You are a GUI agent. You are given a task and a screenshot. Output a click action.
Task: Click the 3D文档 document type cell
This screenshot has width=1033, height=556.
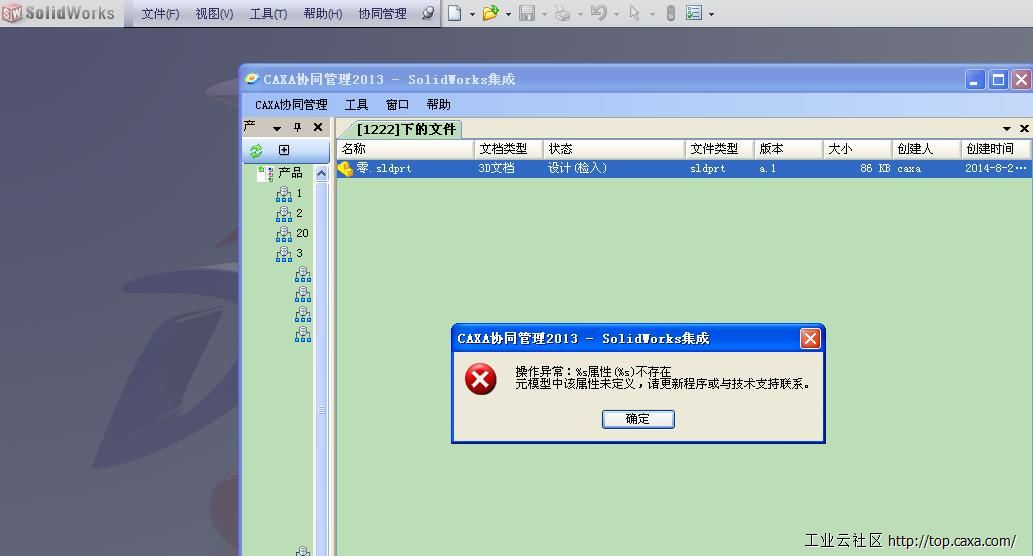pyautogui.click(x=496, y=168)
